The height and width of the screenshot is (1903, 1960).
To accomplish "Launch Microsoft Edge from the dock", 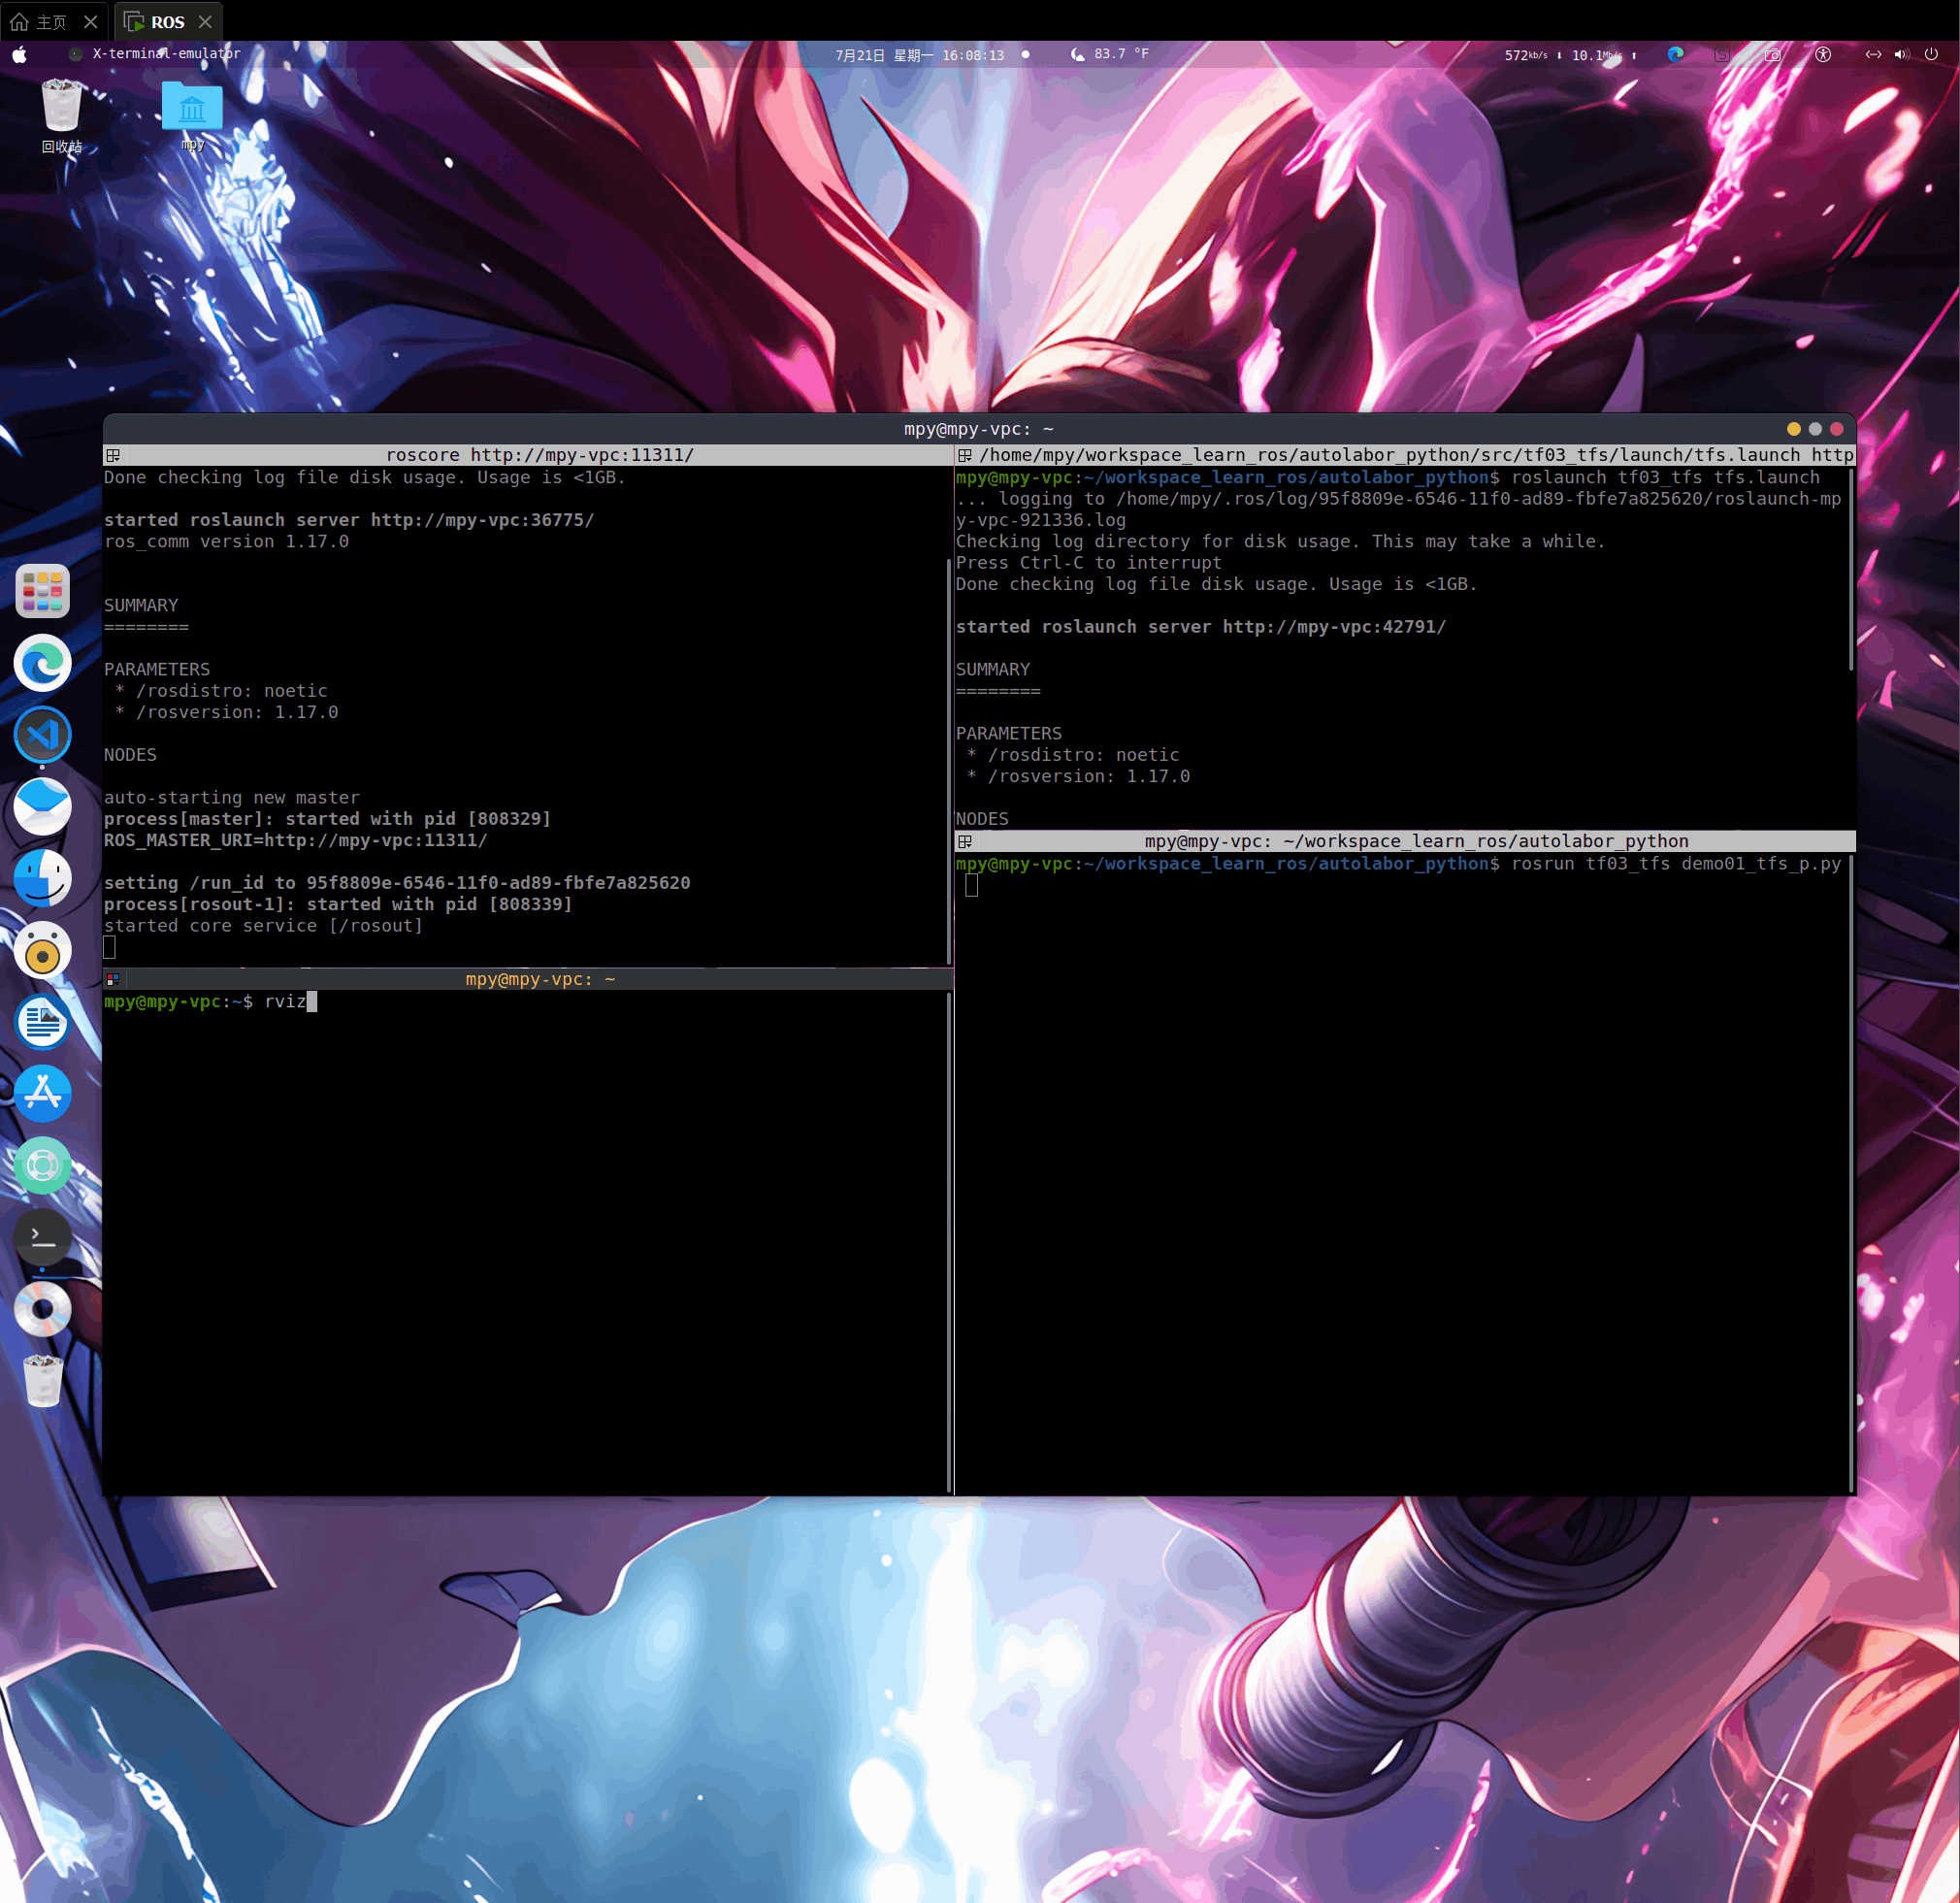I will [42, 663].
